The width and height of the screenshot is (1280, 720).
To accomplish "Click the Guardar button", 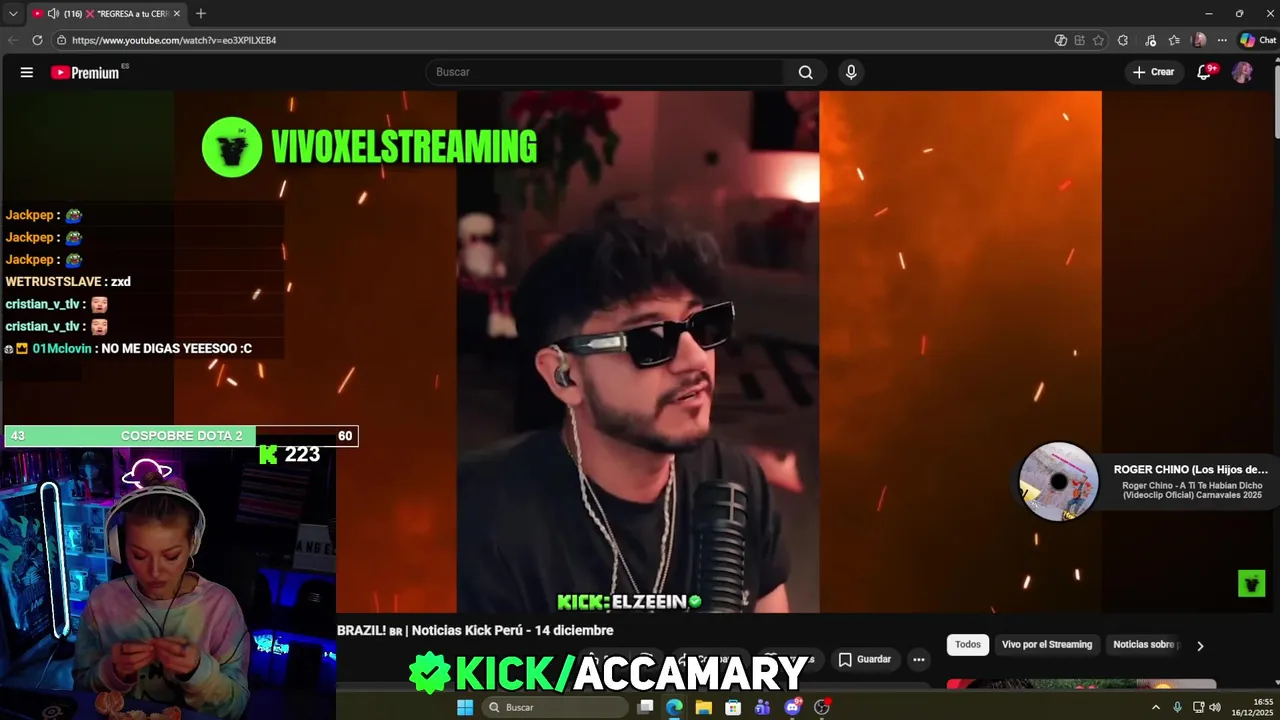I will point(864,659).
